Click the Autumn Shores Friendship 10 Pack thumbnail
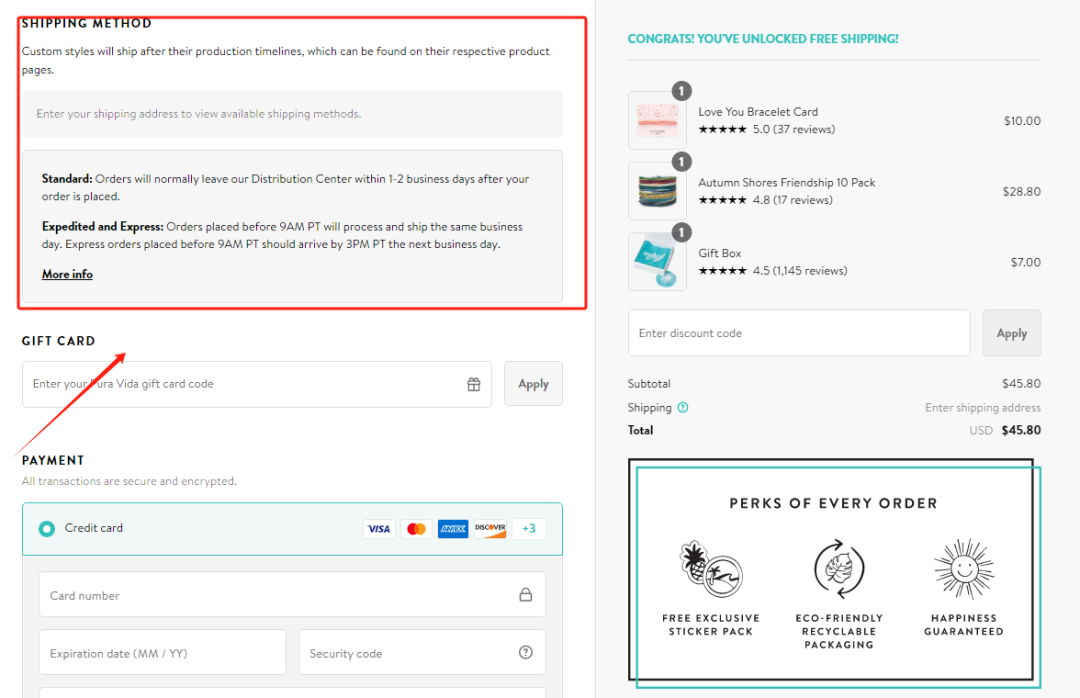Viewport: 1080px width, 698px height. click(x=657, y=191)
